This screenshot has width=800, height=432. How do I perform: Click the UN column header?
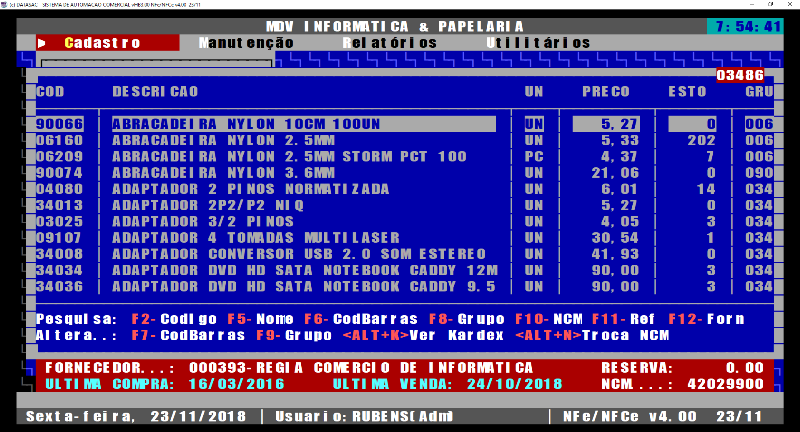534,92
